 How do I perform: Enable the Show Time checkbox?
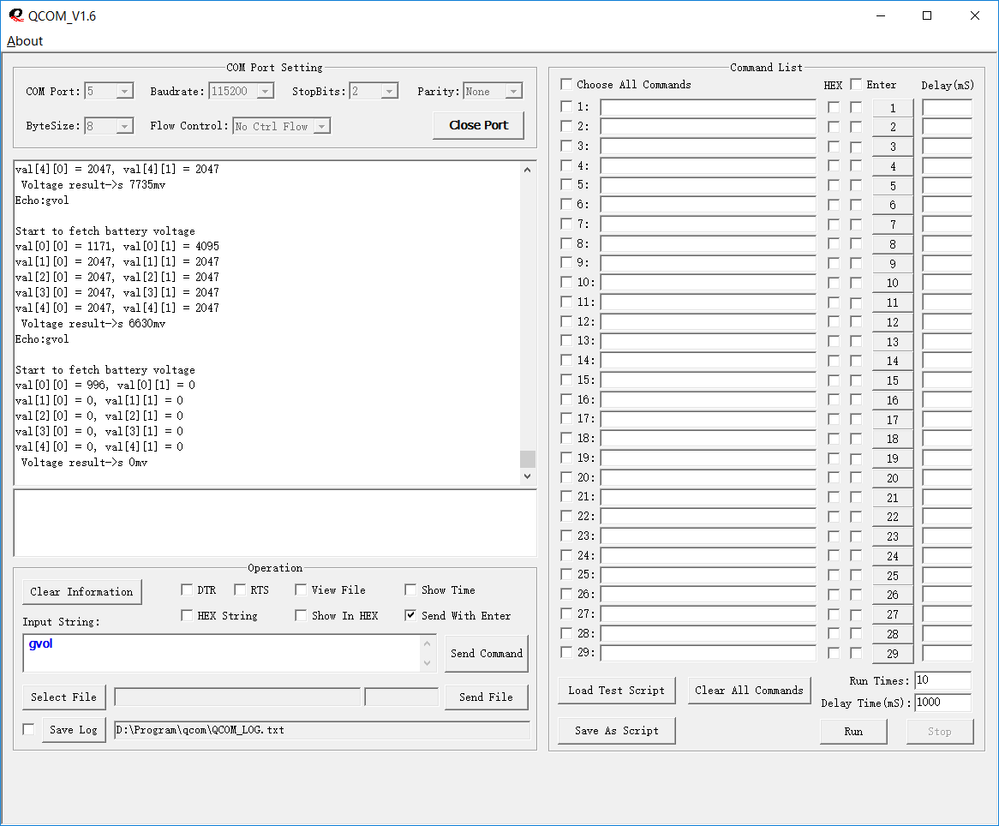(410, 590)
